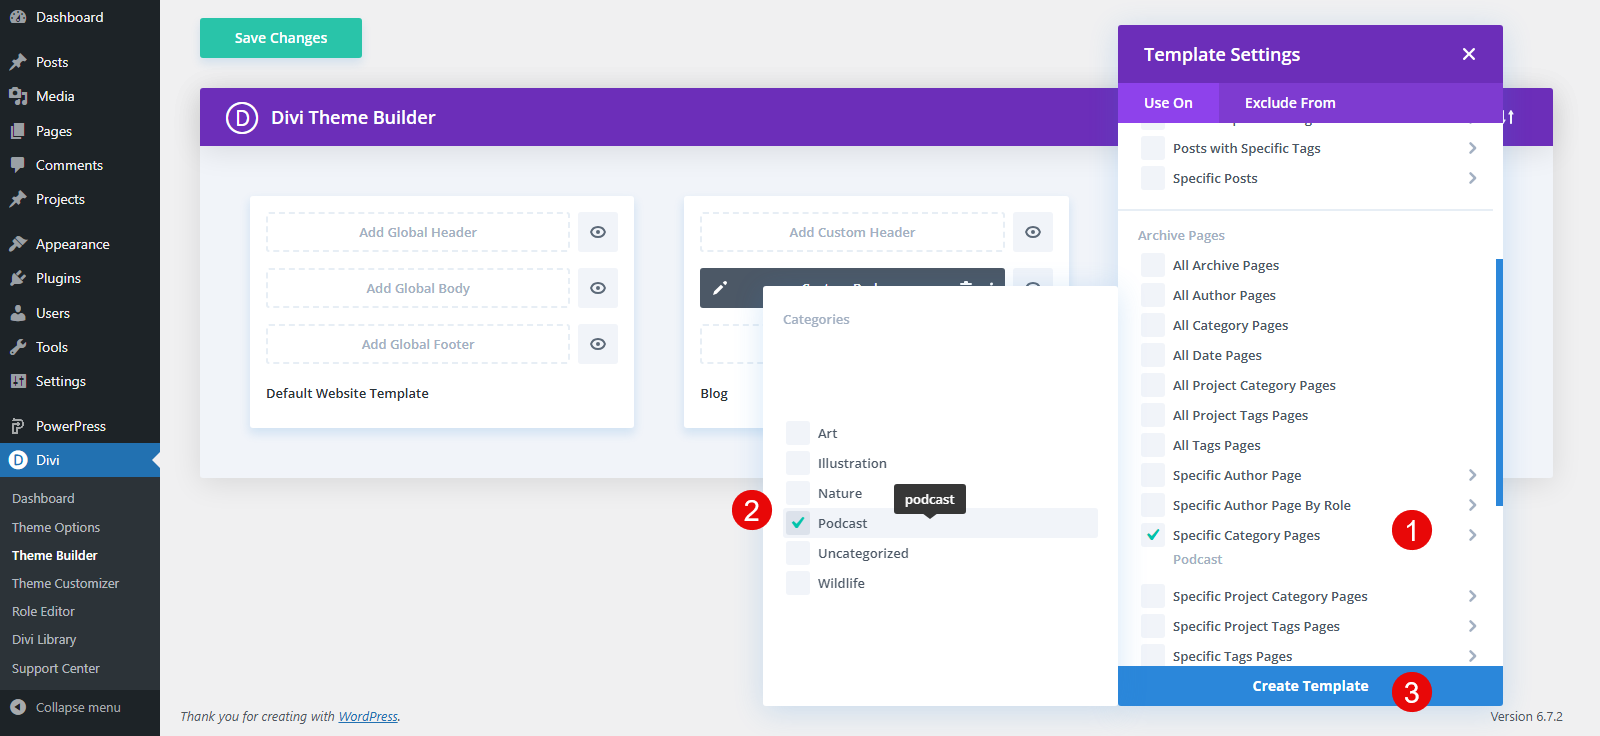The height and width of the screenshot is (736, 1600).
Task: Open Theme Options submenu item
Action: tap(56, 527)
